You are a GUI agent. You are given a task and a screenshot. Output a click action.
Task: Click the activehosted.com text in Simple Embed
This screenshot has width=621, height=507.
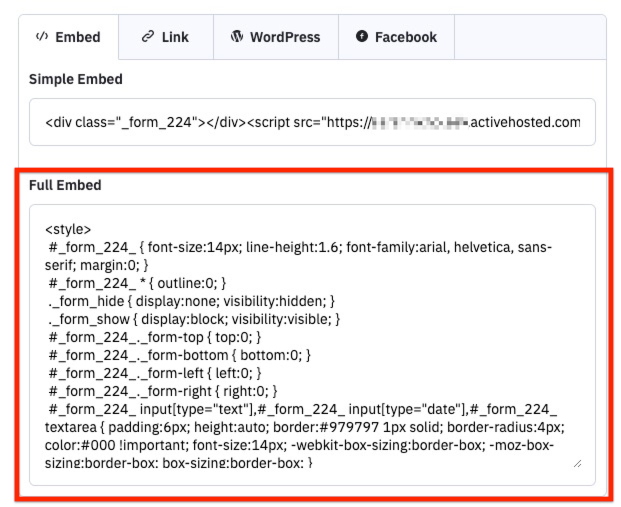tap(525, 123)
